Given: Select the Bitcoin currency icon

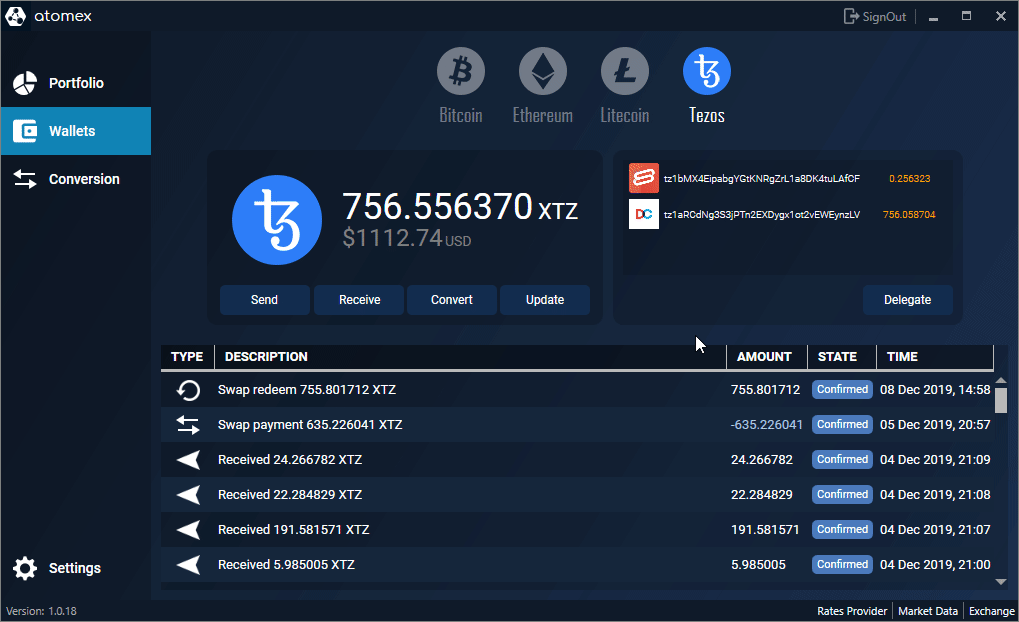Looking at the screenshot, I should coord(461,72).
